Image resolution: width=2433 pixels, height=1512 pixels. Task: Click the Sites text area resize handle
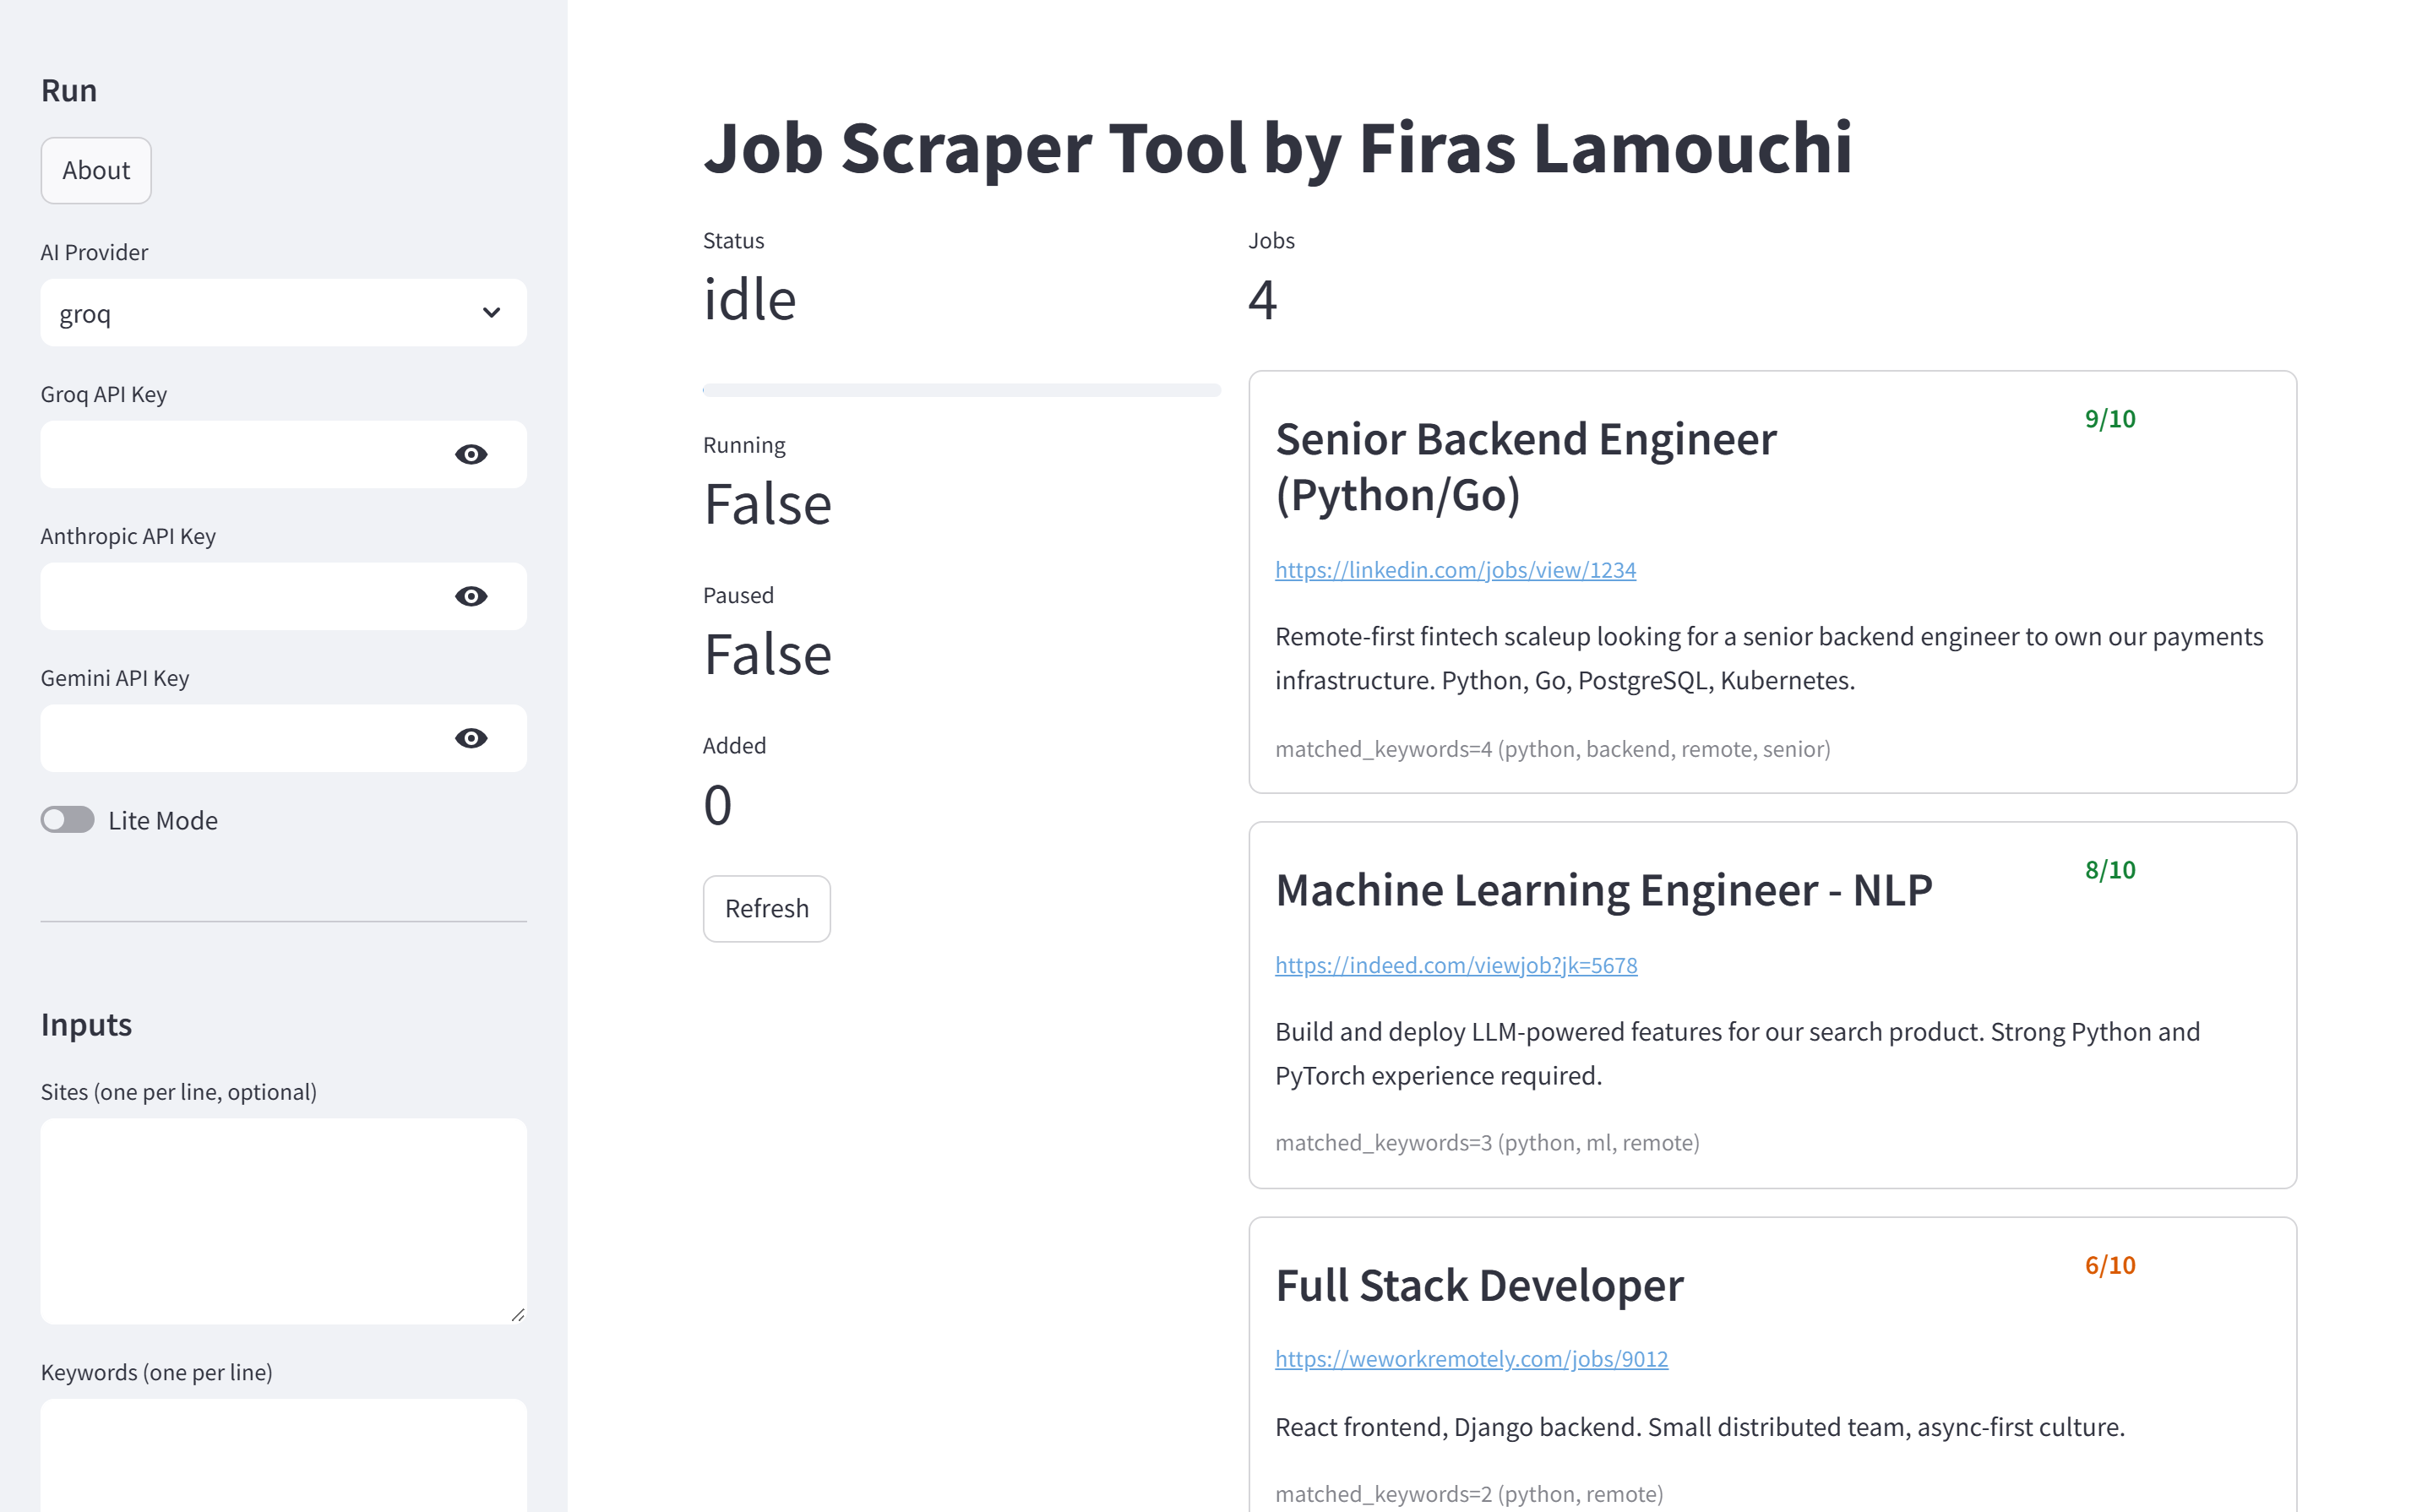point(517,1314)
